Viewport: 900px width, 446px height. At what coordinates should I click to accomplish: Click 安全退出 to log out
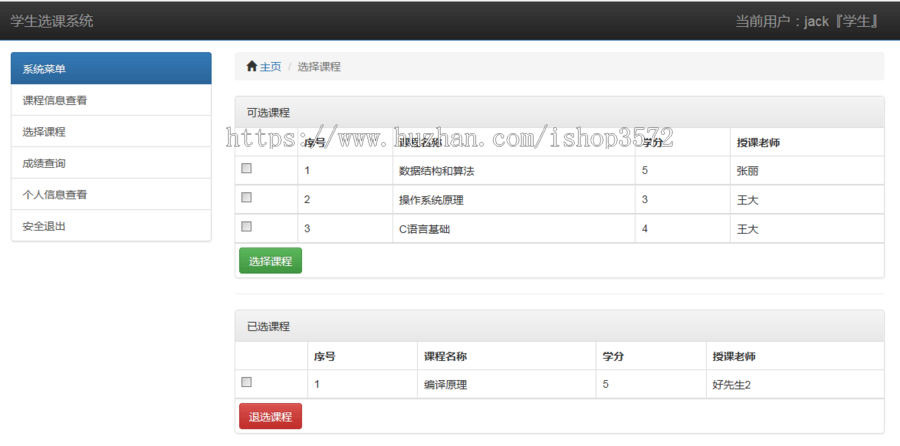(111, 226)
